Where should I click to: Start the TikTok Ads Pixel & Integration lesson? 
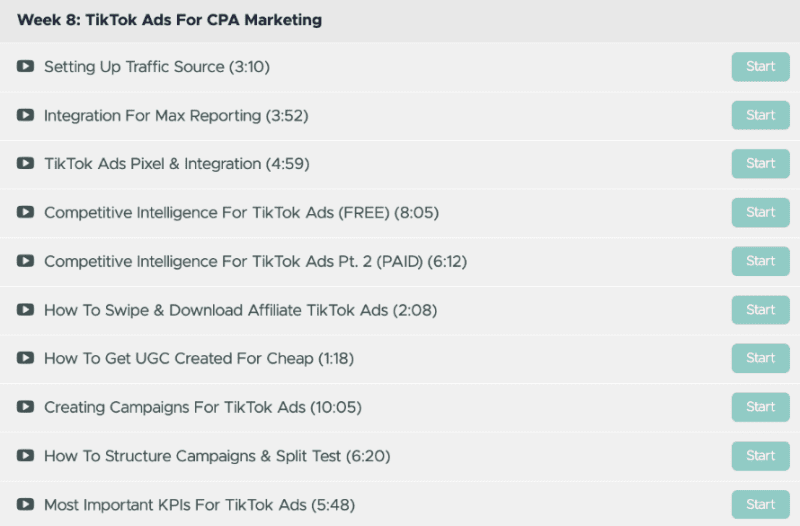coord(760,163)
